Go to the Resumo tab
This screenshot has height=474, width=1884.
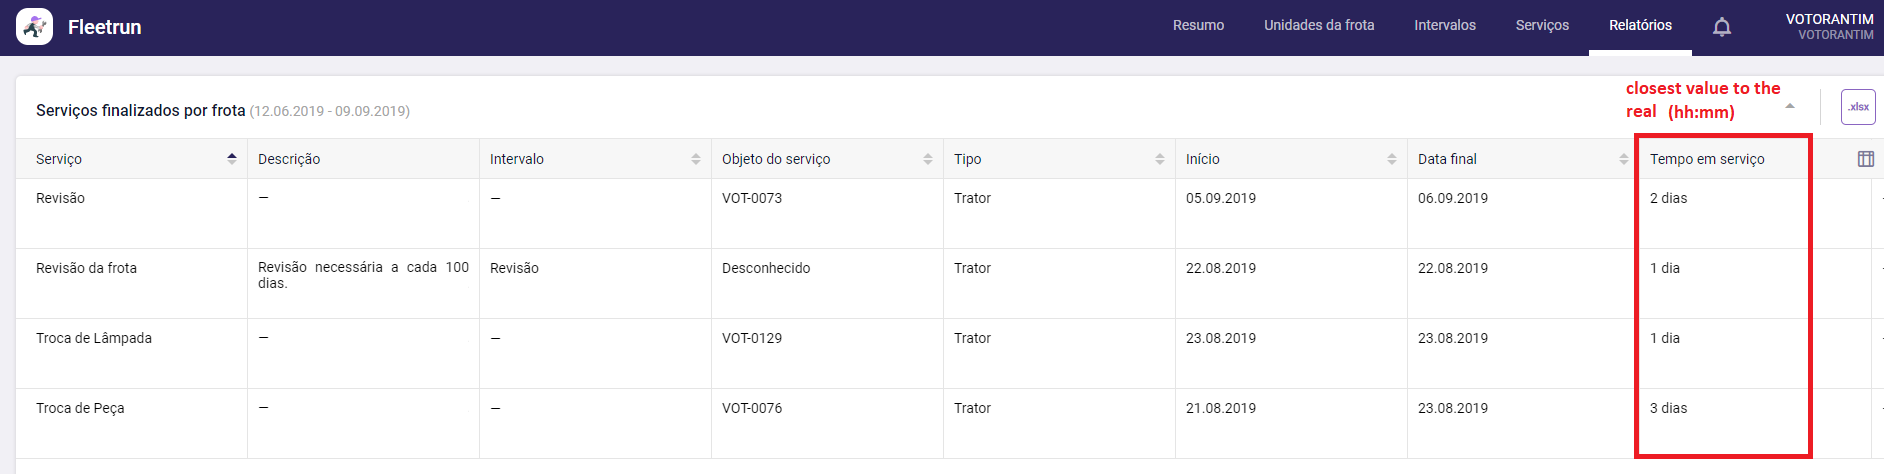pos(1198,26)
